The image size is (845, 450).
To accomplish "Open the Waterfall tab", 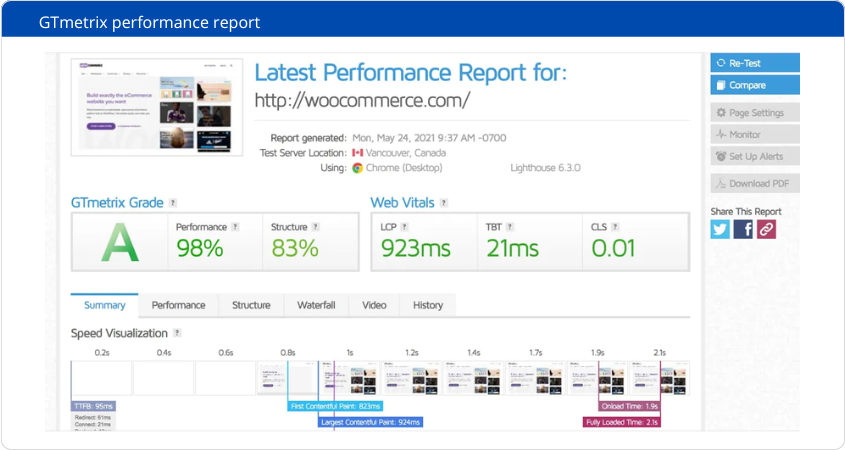I will pos(316,305).
